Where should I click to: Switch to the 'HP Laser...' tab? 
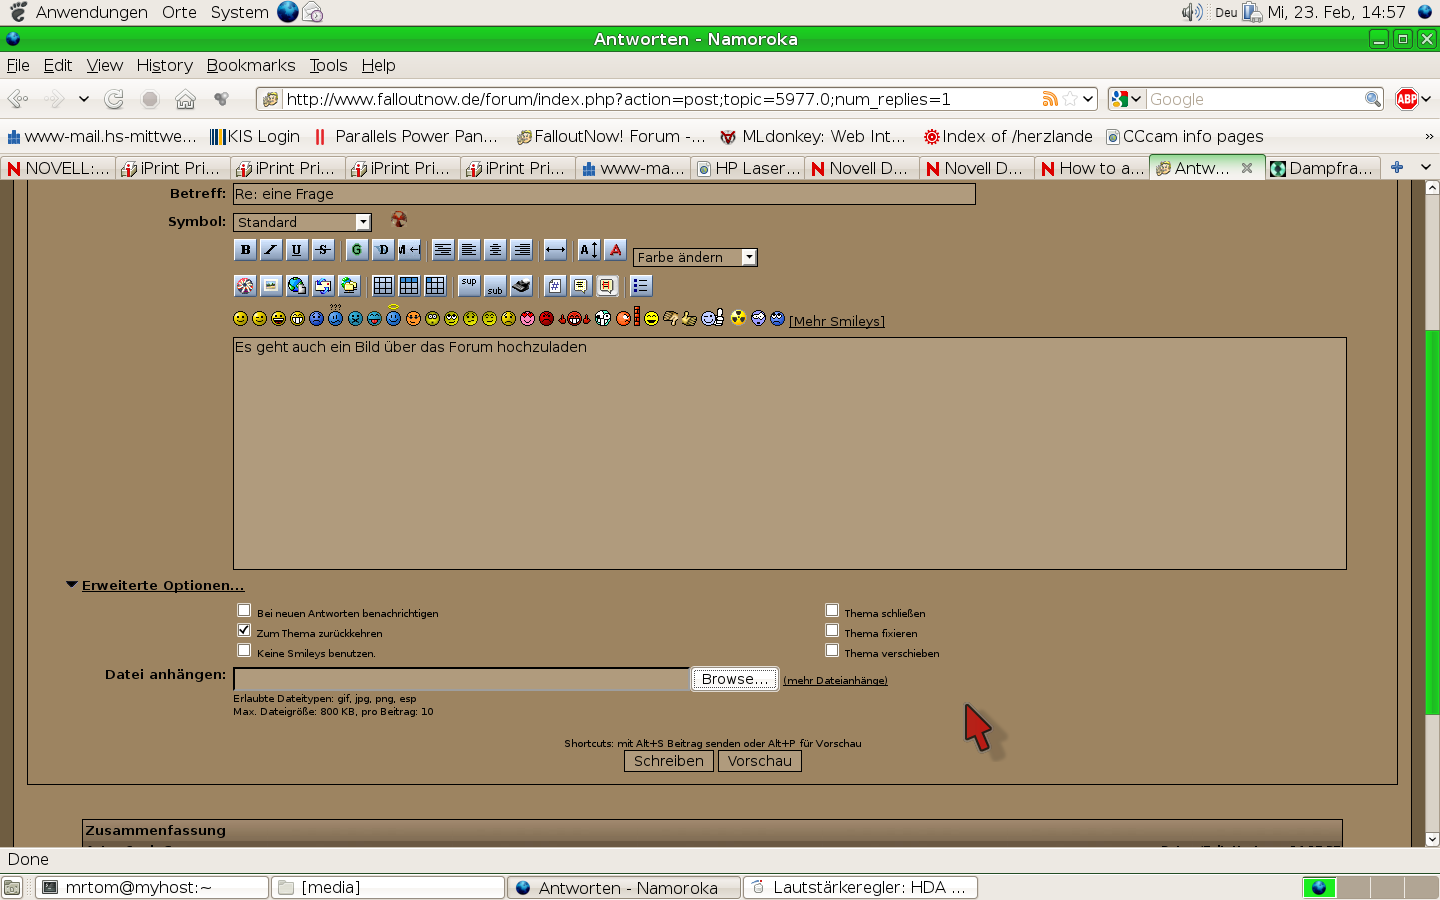[x=750, y=168]
